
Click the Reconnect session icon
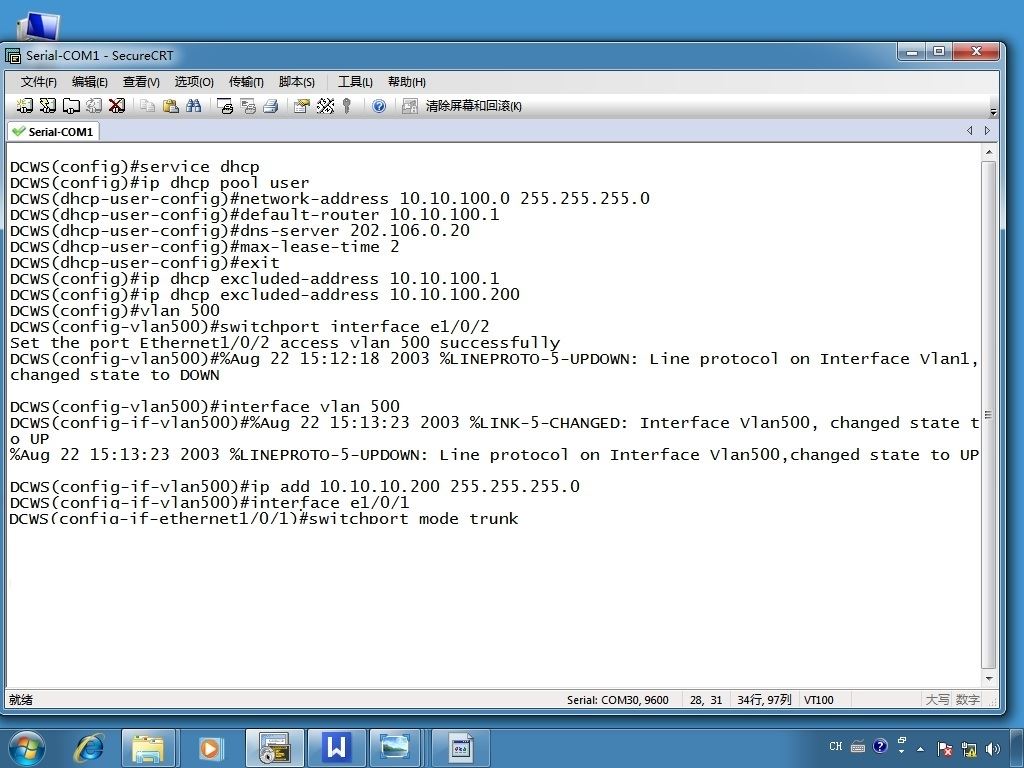pyautogui.click(x=93, y=106)
